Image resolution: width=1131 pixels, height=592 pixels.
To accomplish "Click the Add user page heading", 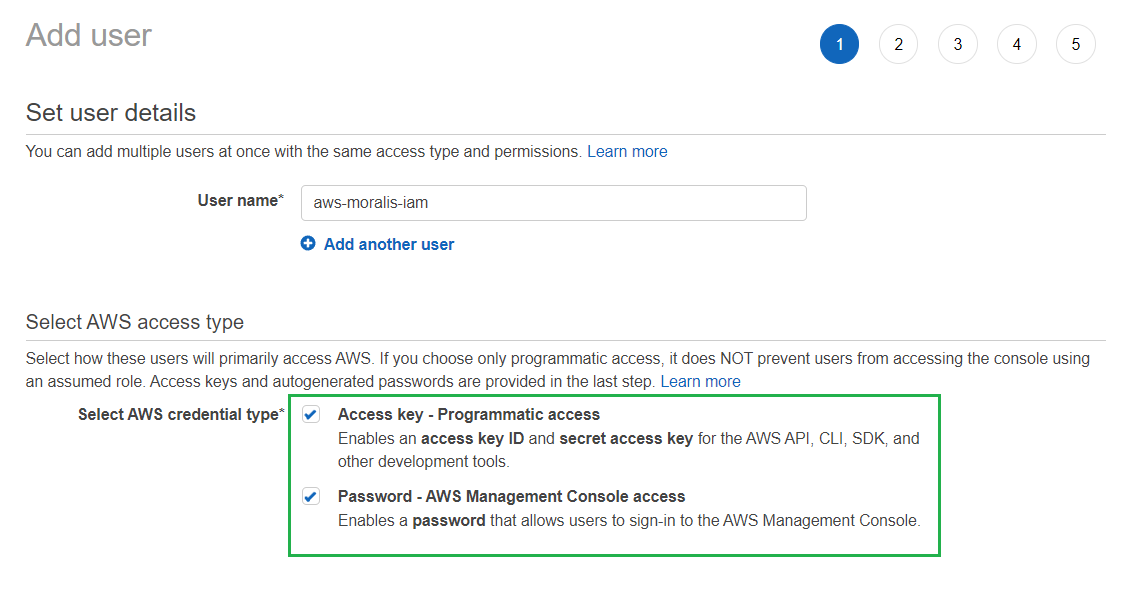I will point(88,34).
